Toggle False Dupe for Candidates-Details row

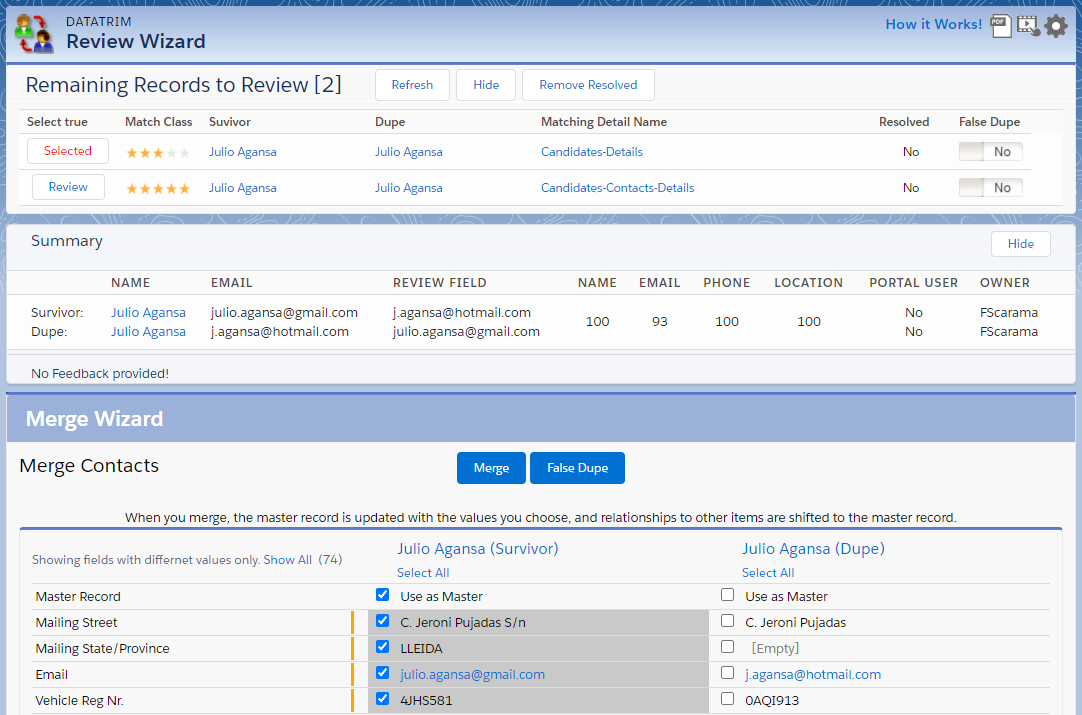pyautogui.click(x=990, y=152)
